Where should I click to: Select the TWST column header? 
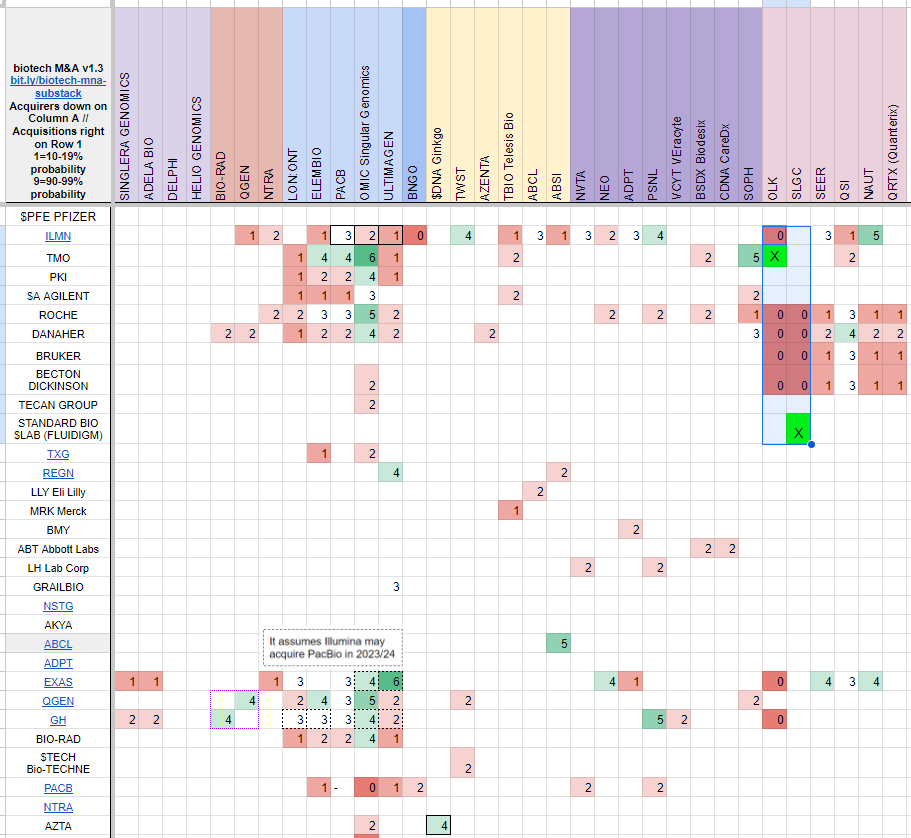click(x=462, y=105)
